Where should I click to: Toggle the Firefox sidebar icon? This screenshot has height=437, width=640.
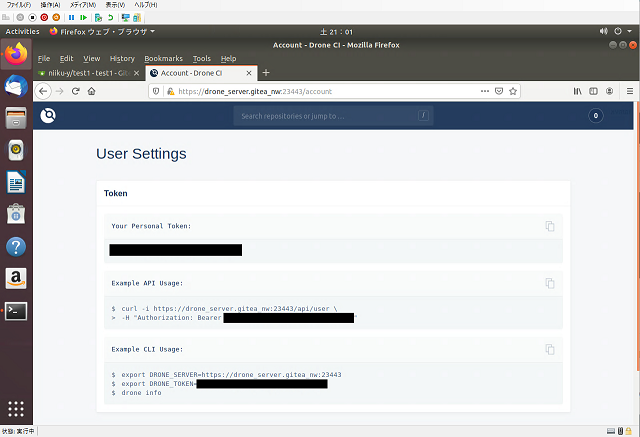(593, 91)
